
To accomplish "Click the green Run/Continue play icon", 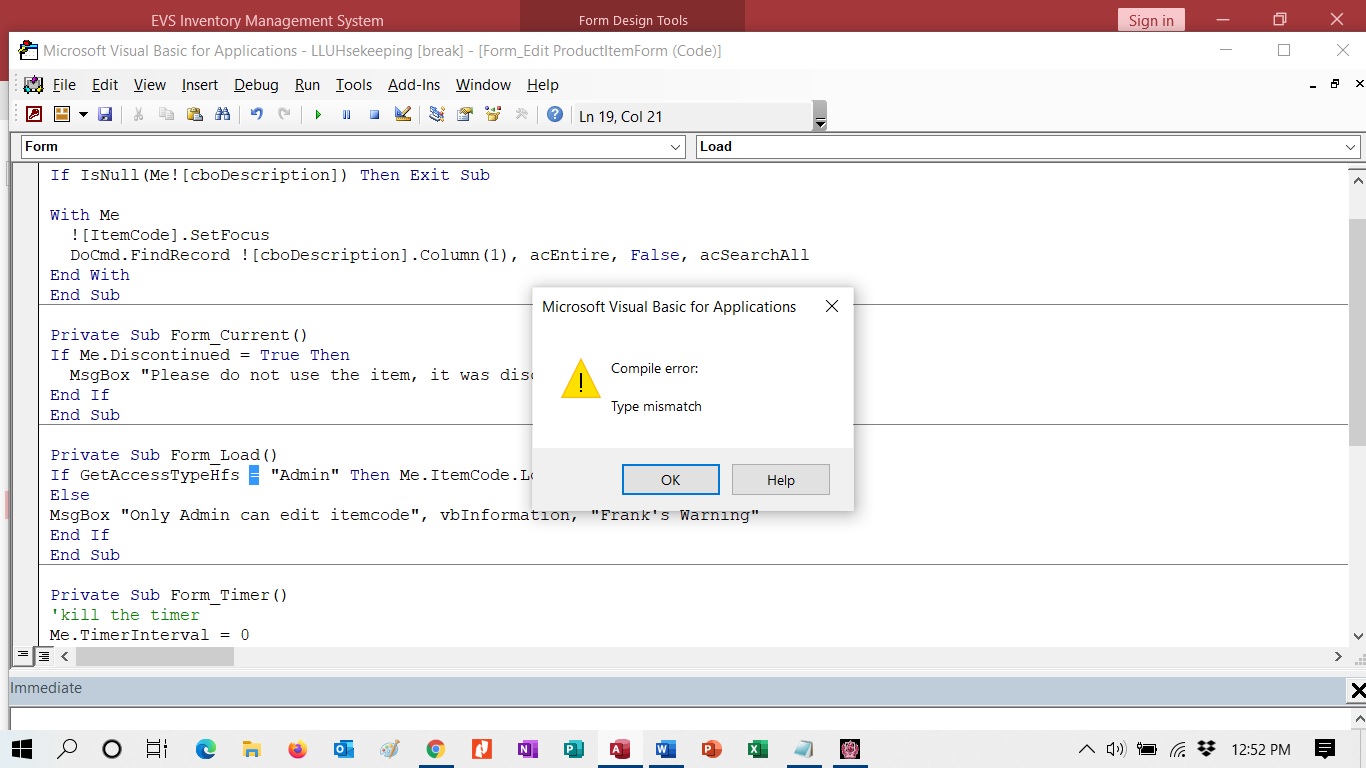I will pyautogui.click(x=318, y=115).
